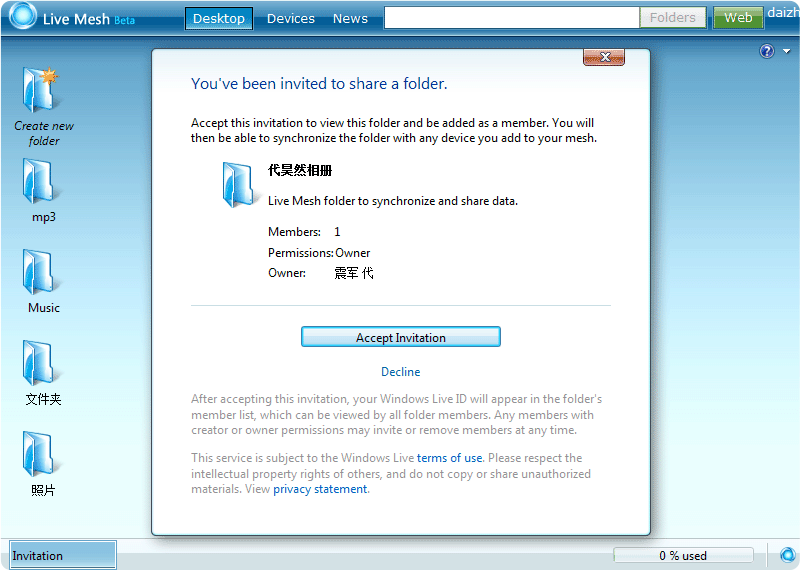The width and height of the screenshot is (800, 570).
Task: Click the Folders button
Action: pyautogui.click(x=672, y=18)
